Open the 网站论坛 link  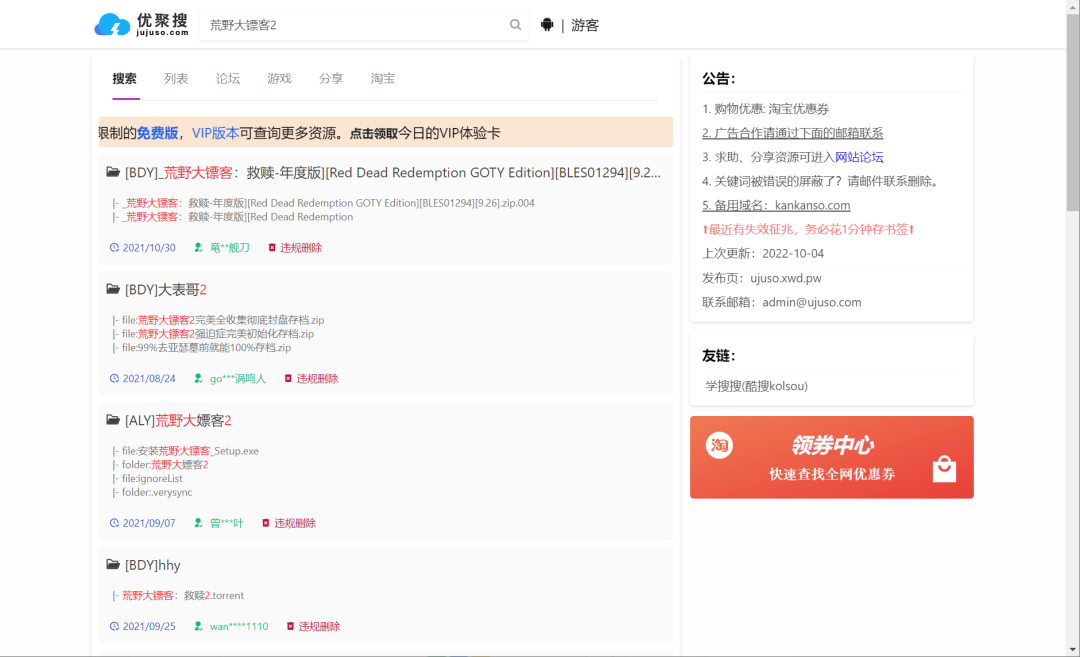(x=859, y=157)
